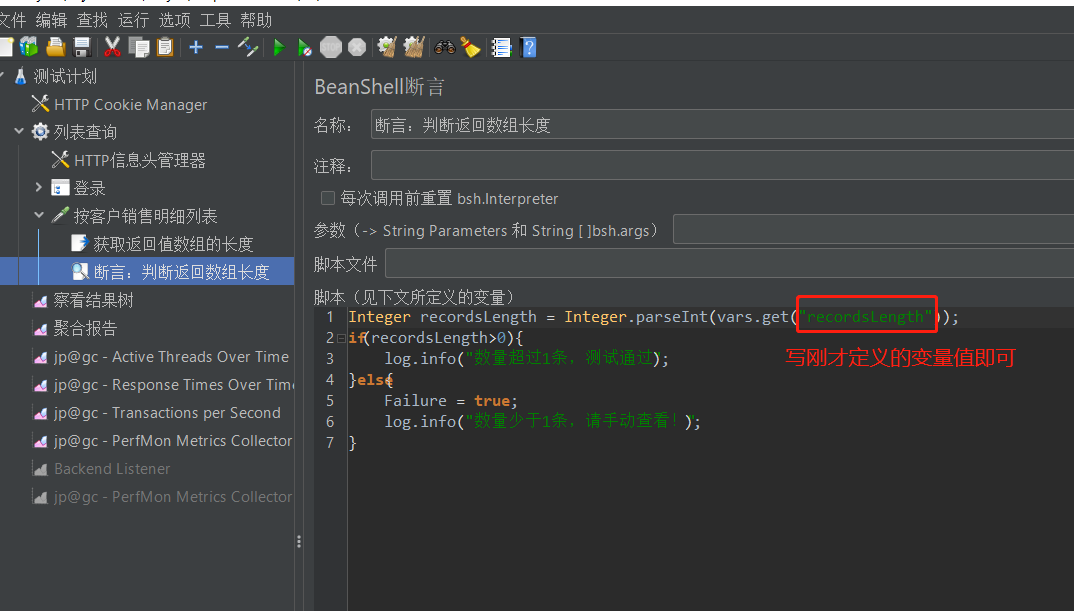Click the Stop test icon
Viewport: 1074px width, 611px height.
(331, 47)
